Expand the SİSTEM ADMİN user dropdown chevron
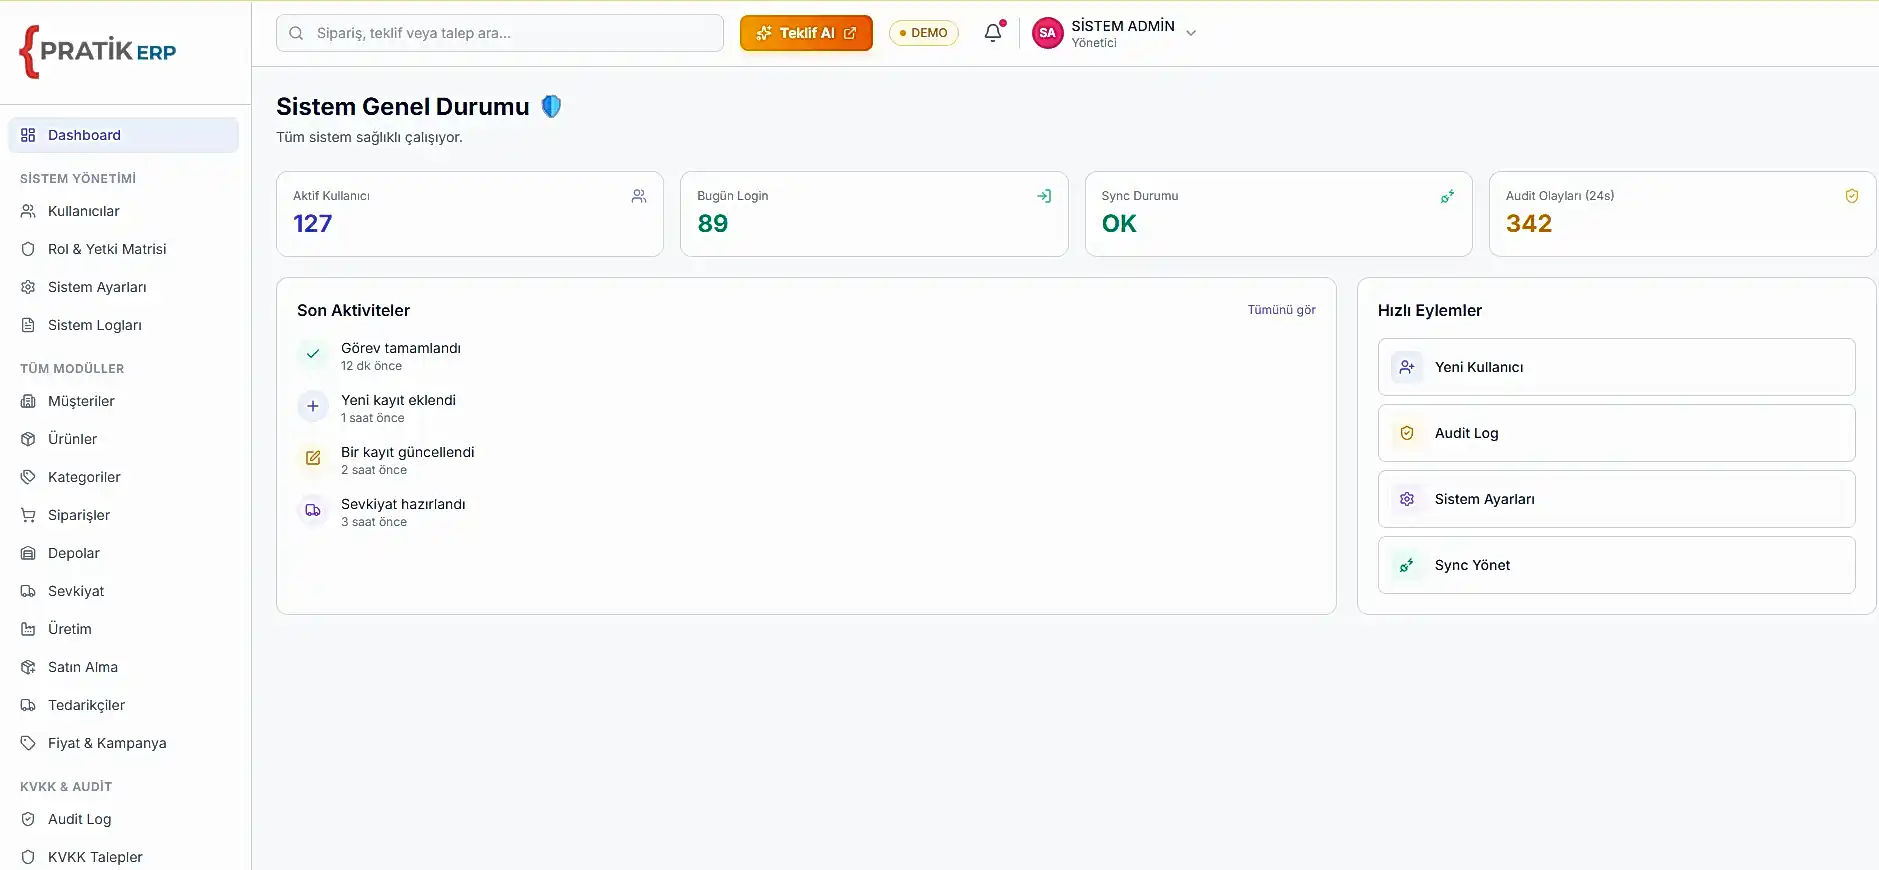Image resolution: width=1879 pixels, height=870 pixels. click(1191, 33)
